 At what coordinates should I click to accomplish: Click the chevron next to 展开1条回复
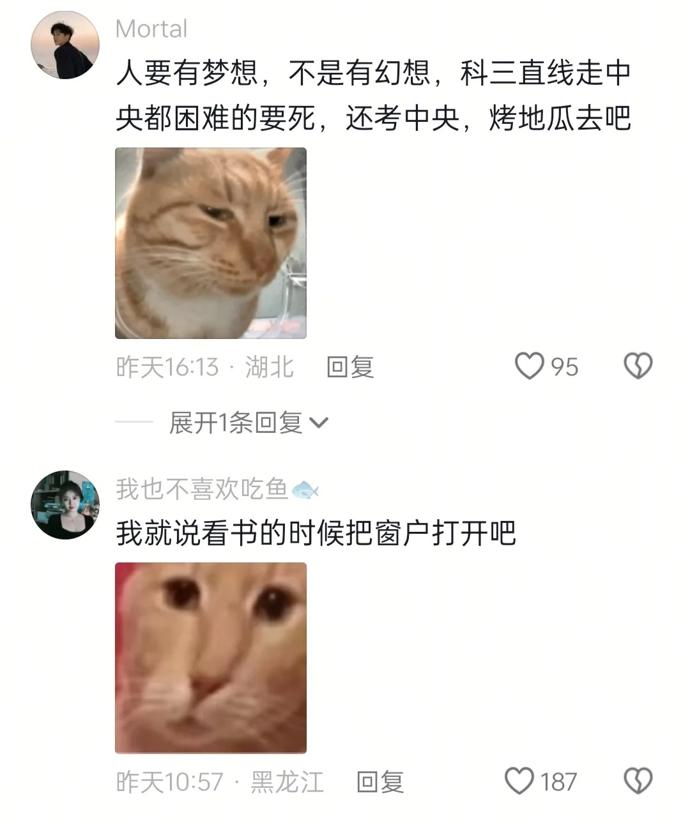319,423
